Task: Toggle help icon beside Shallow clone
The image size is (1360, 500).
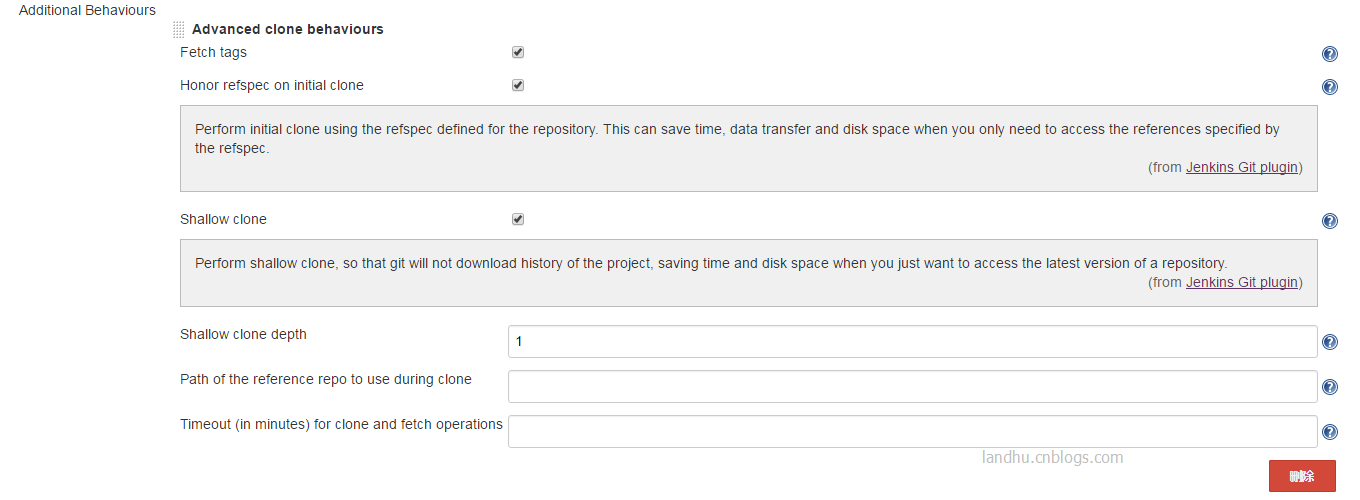Action: click(1330, 221)
